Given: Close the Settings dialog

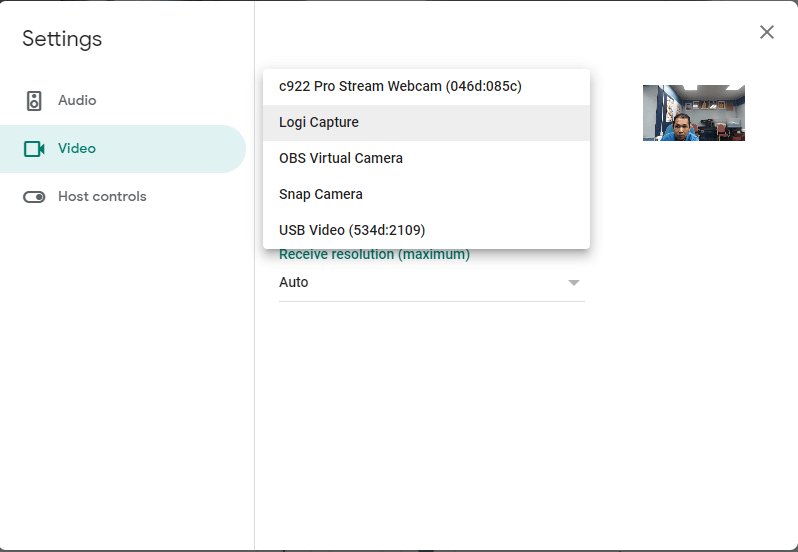Looking at the screenshot, I should pyautogui.click(x=766, y=32).
